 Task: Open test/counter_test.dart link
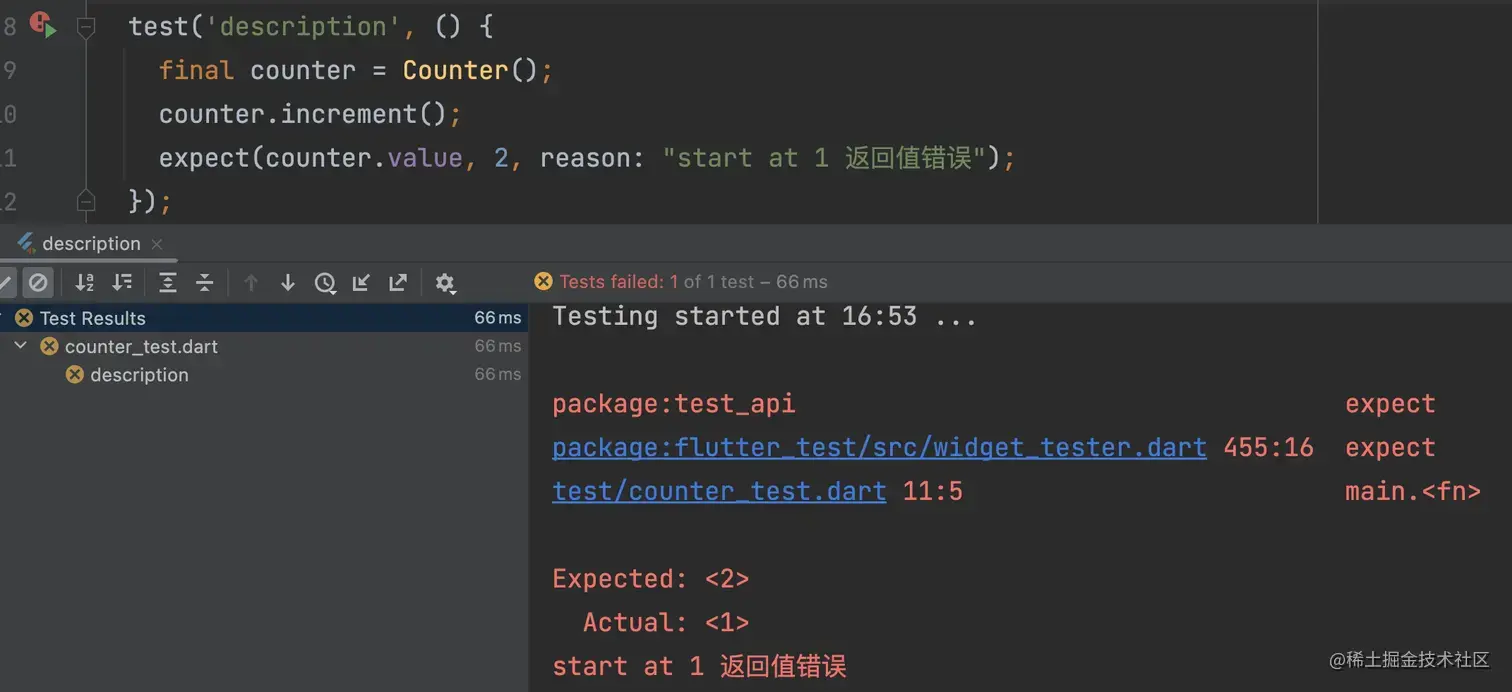(719, 491)
